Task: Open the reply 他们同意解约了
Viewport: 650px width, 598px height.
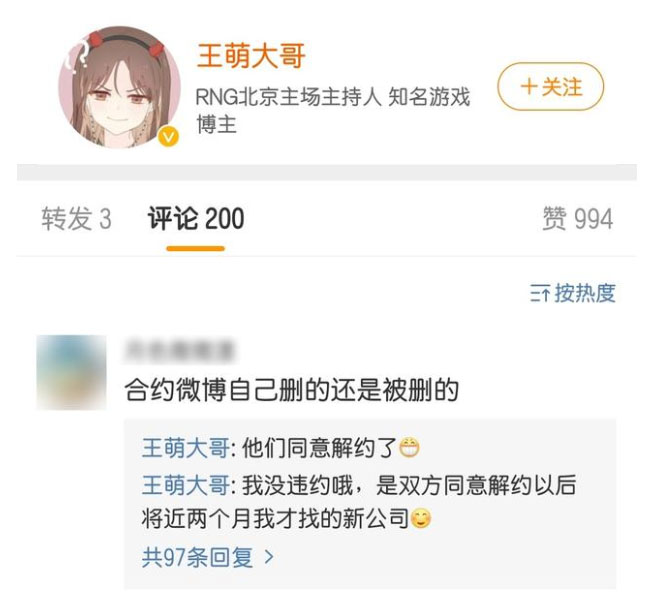Action: pos(319,448)
